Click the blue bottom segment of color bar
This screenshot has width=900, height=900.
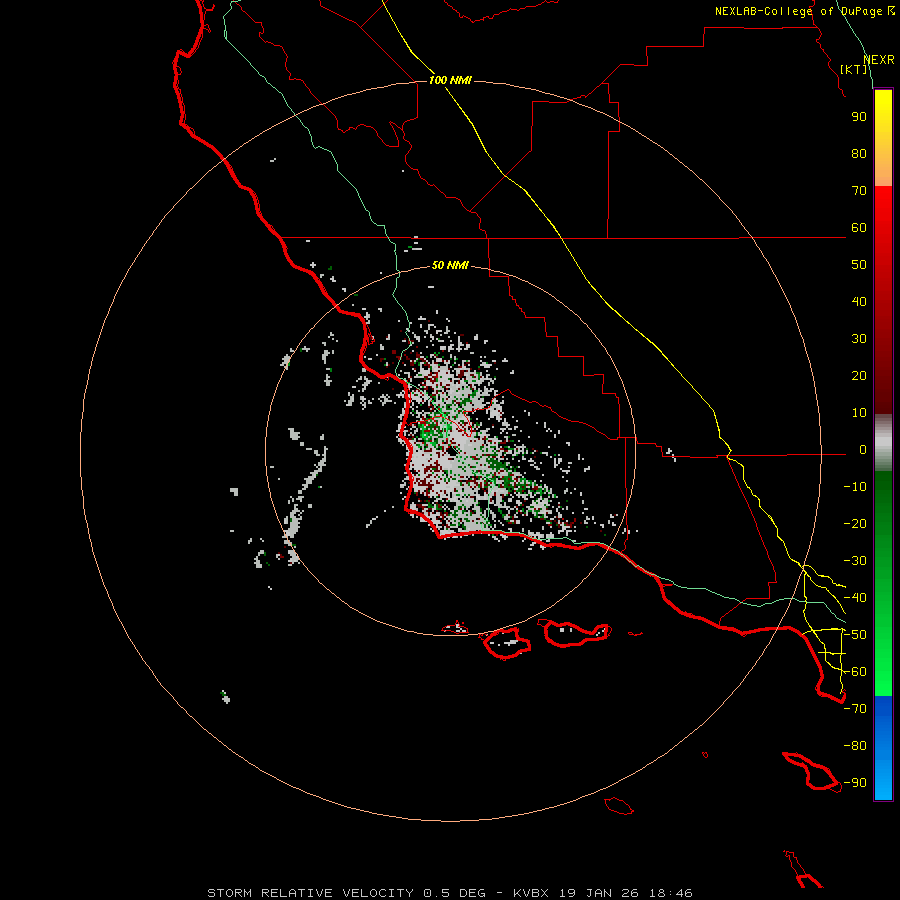(x=883, y=748)
